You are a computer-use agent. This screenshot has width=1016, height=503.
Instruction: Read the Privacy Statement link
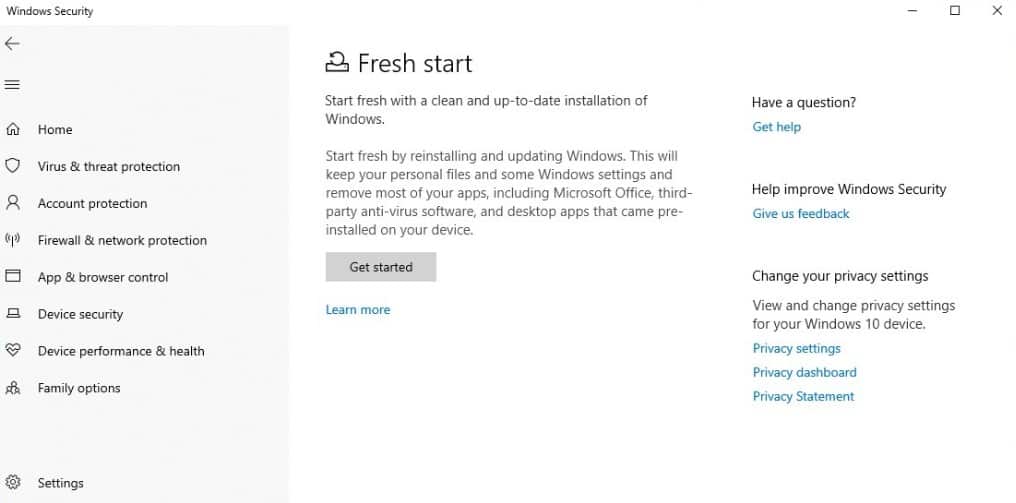point(803,397)
